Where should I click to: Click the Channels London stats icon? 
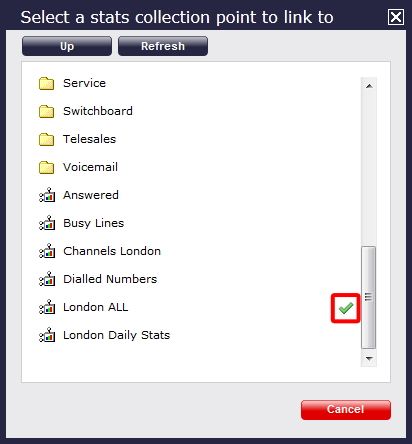[47, 251]
